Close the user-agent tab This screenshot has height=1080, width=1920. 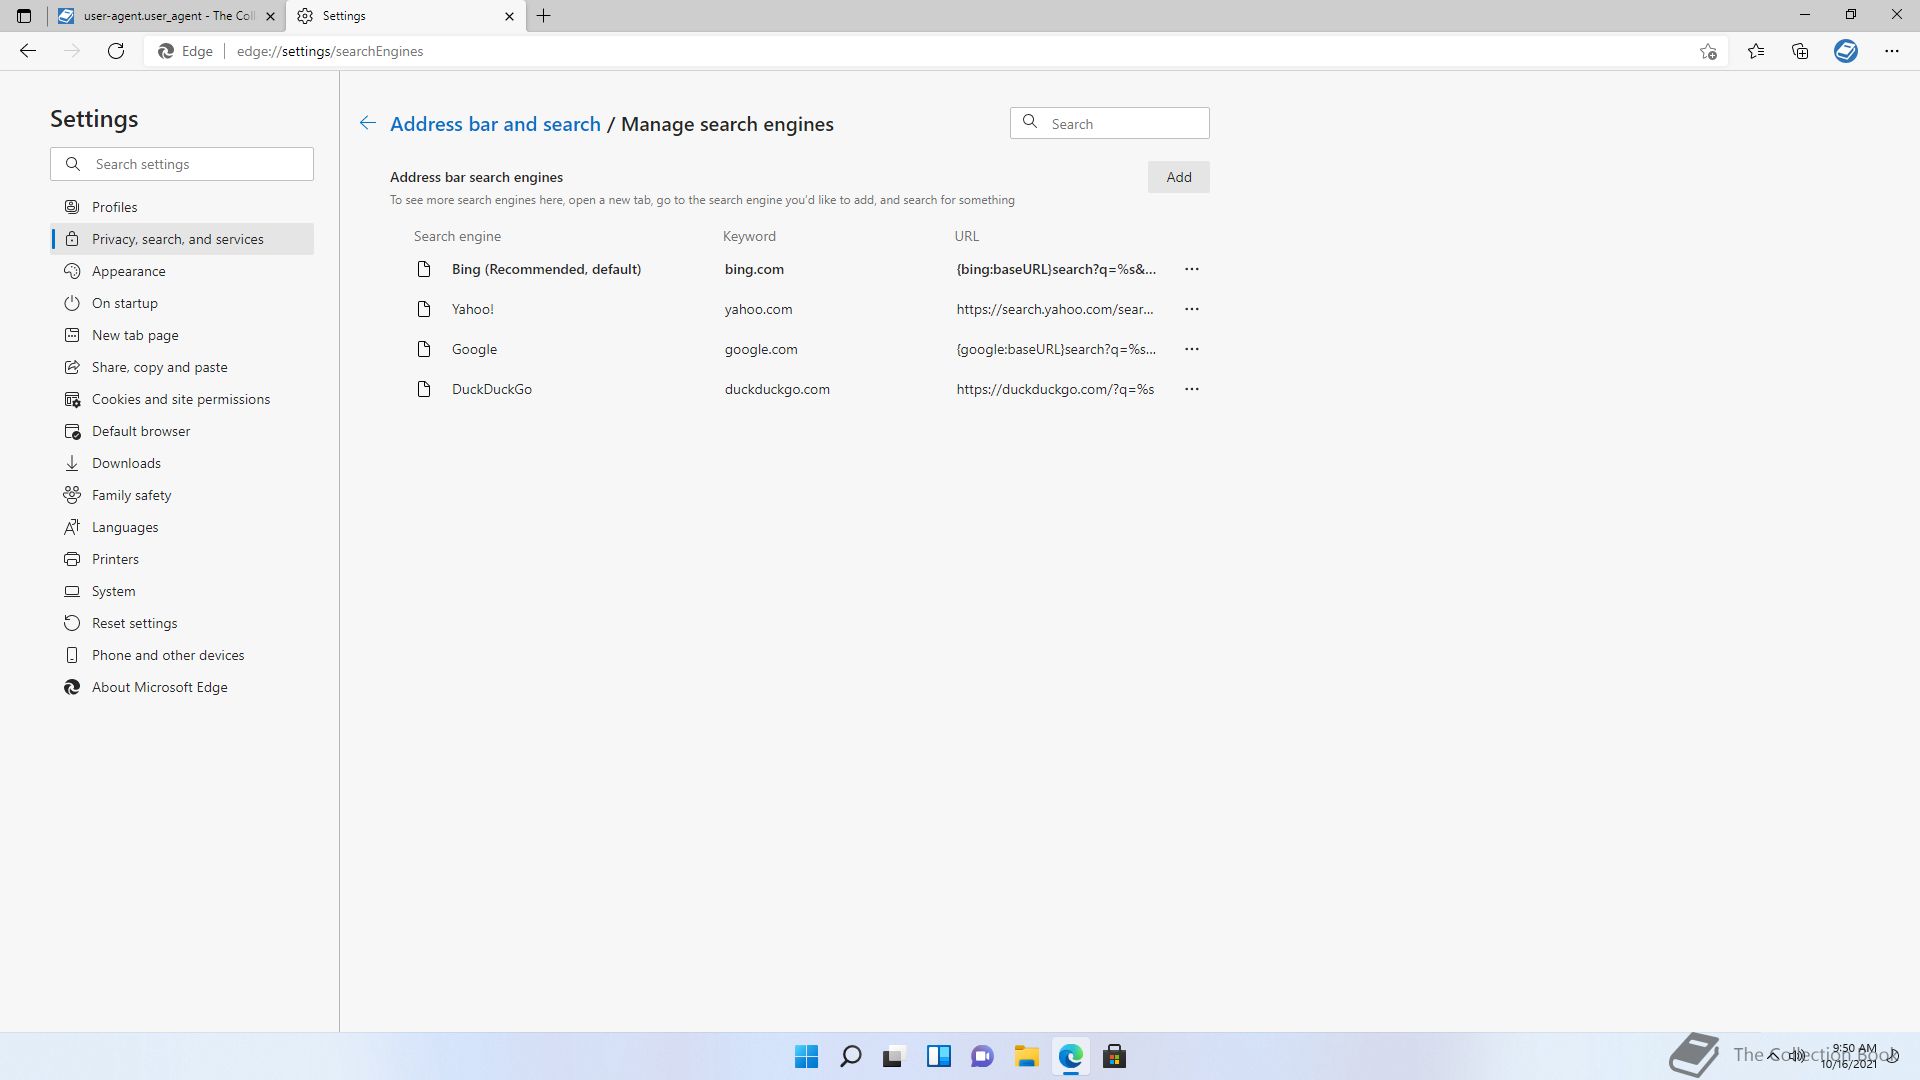coord(270,16)
